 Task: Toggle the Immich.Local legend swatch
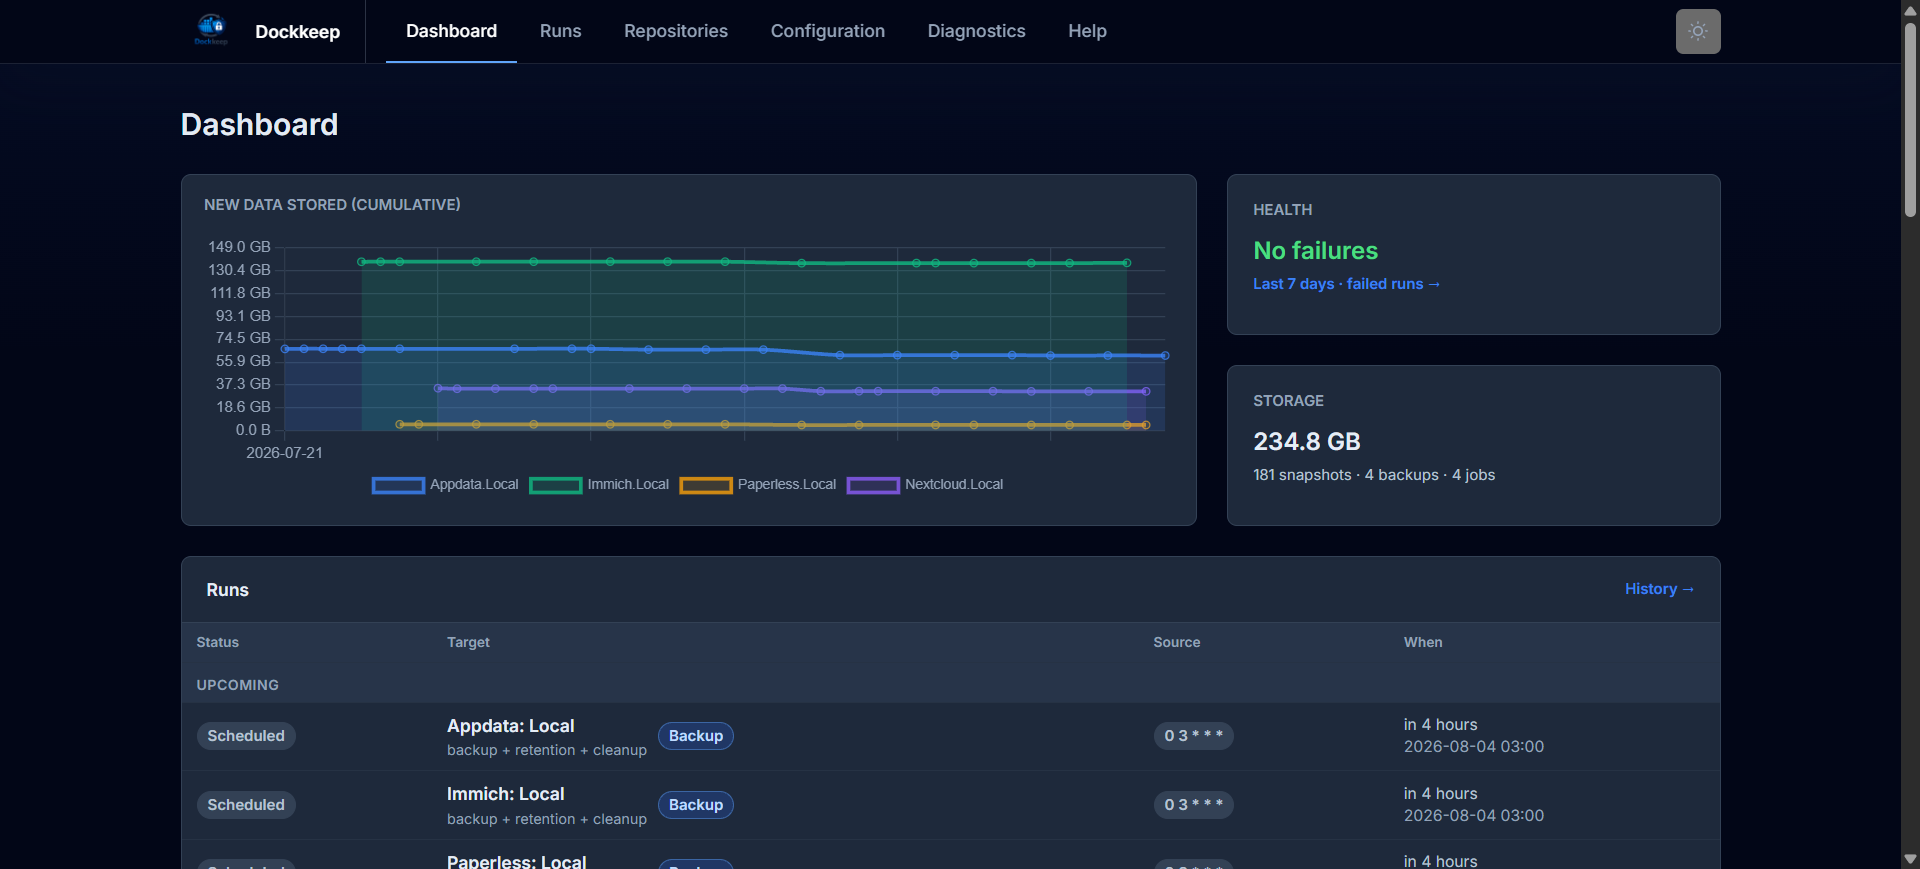coord(555,485)
